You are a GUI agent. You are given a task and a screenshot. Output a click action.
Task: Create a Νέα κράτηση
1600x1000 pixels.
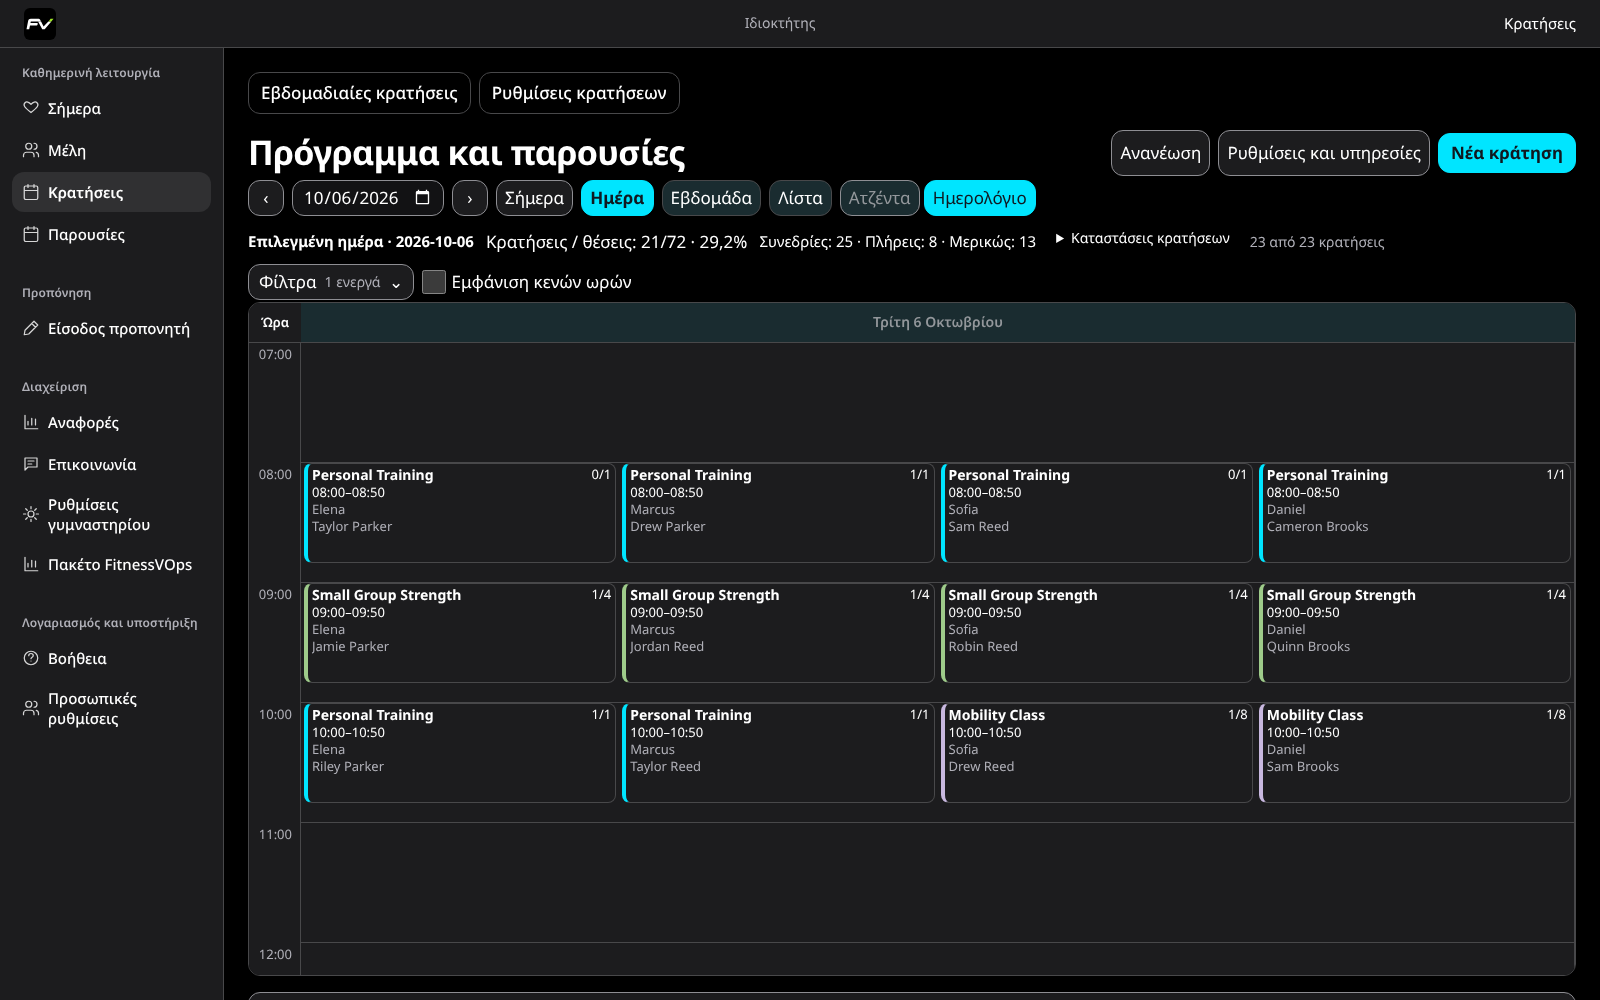[1506, 153]
